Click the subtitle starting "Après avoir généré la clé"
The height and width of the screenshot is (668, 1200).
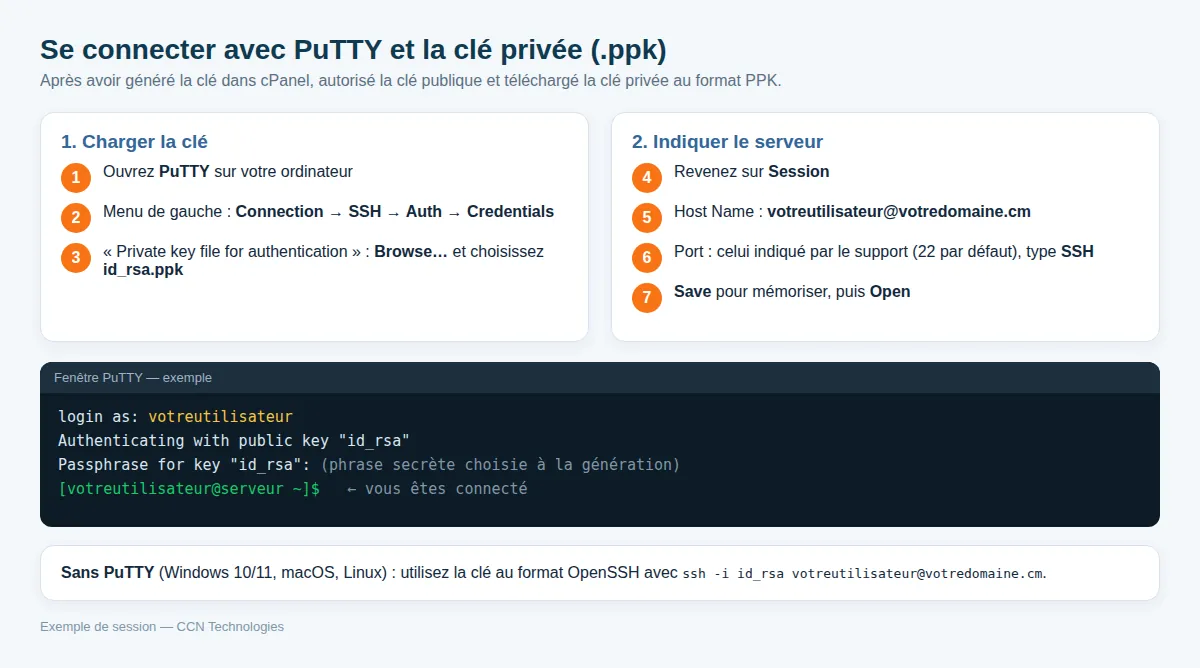tap(411, 81)
